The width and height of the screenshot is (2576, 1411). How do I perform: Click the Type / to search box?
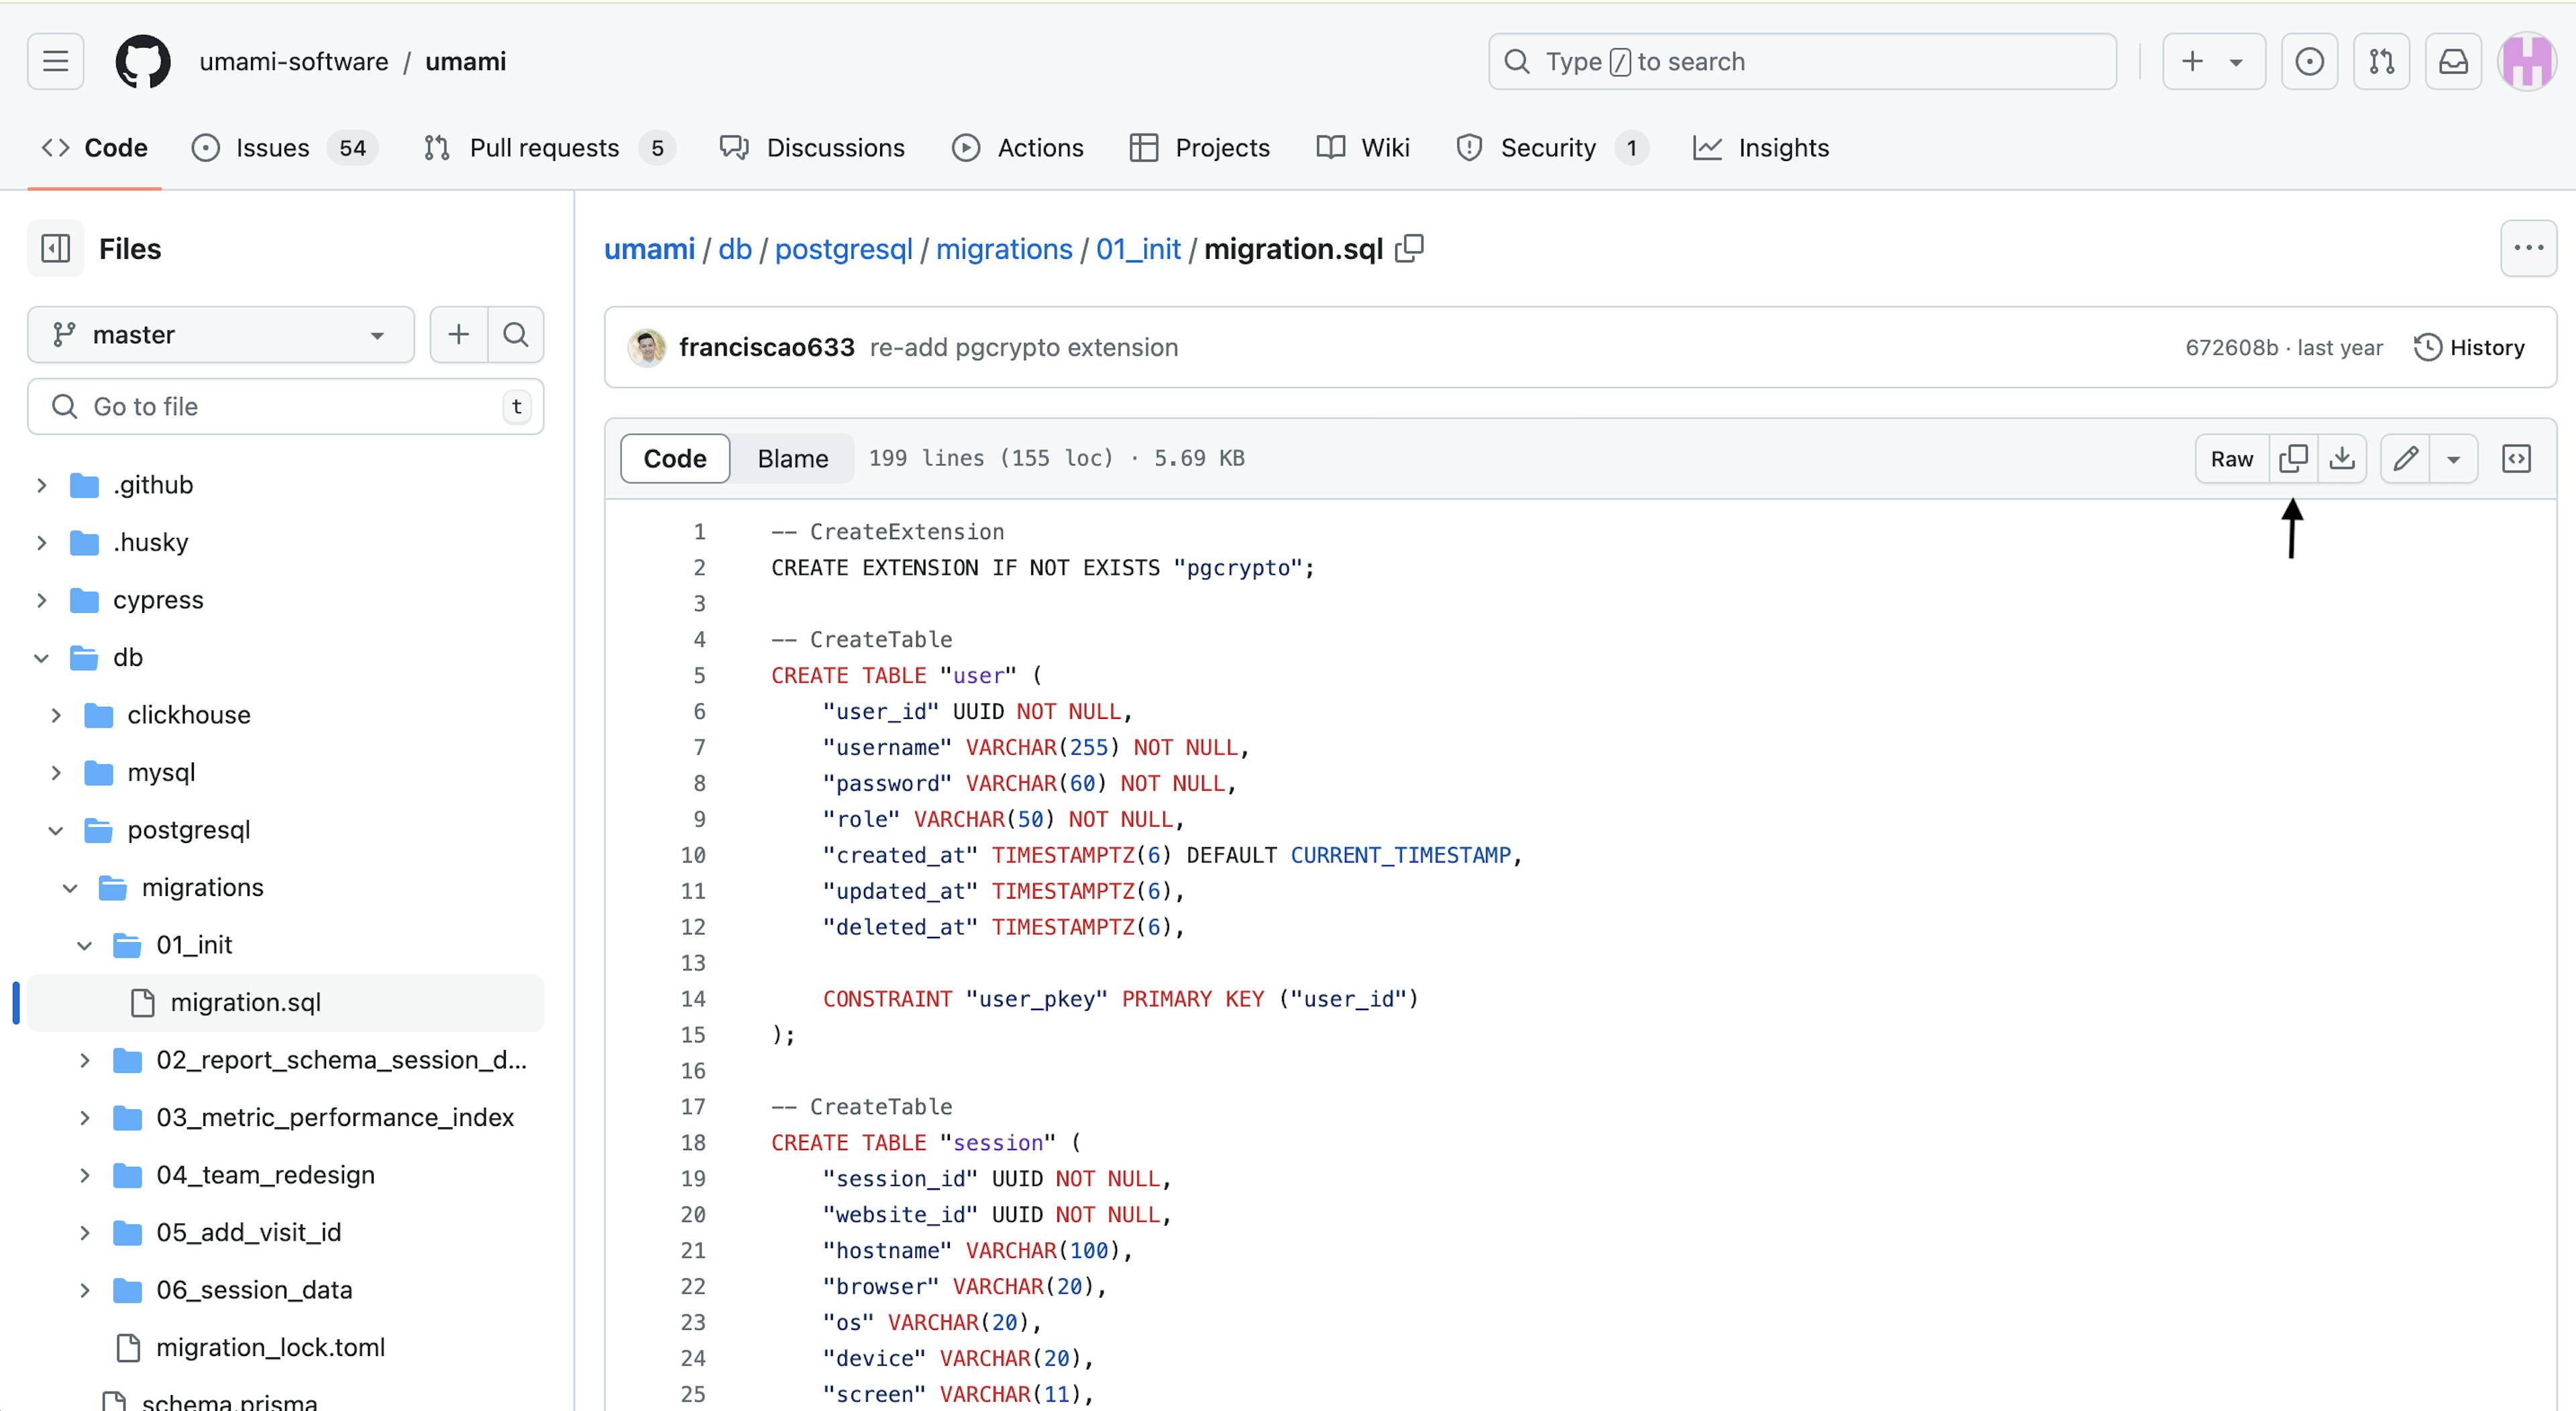pos(1802,61)
